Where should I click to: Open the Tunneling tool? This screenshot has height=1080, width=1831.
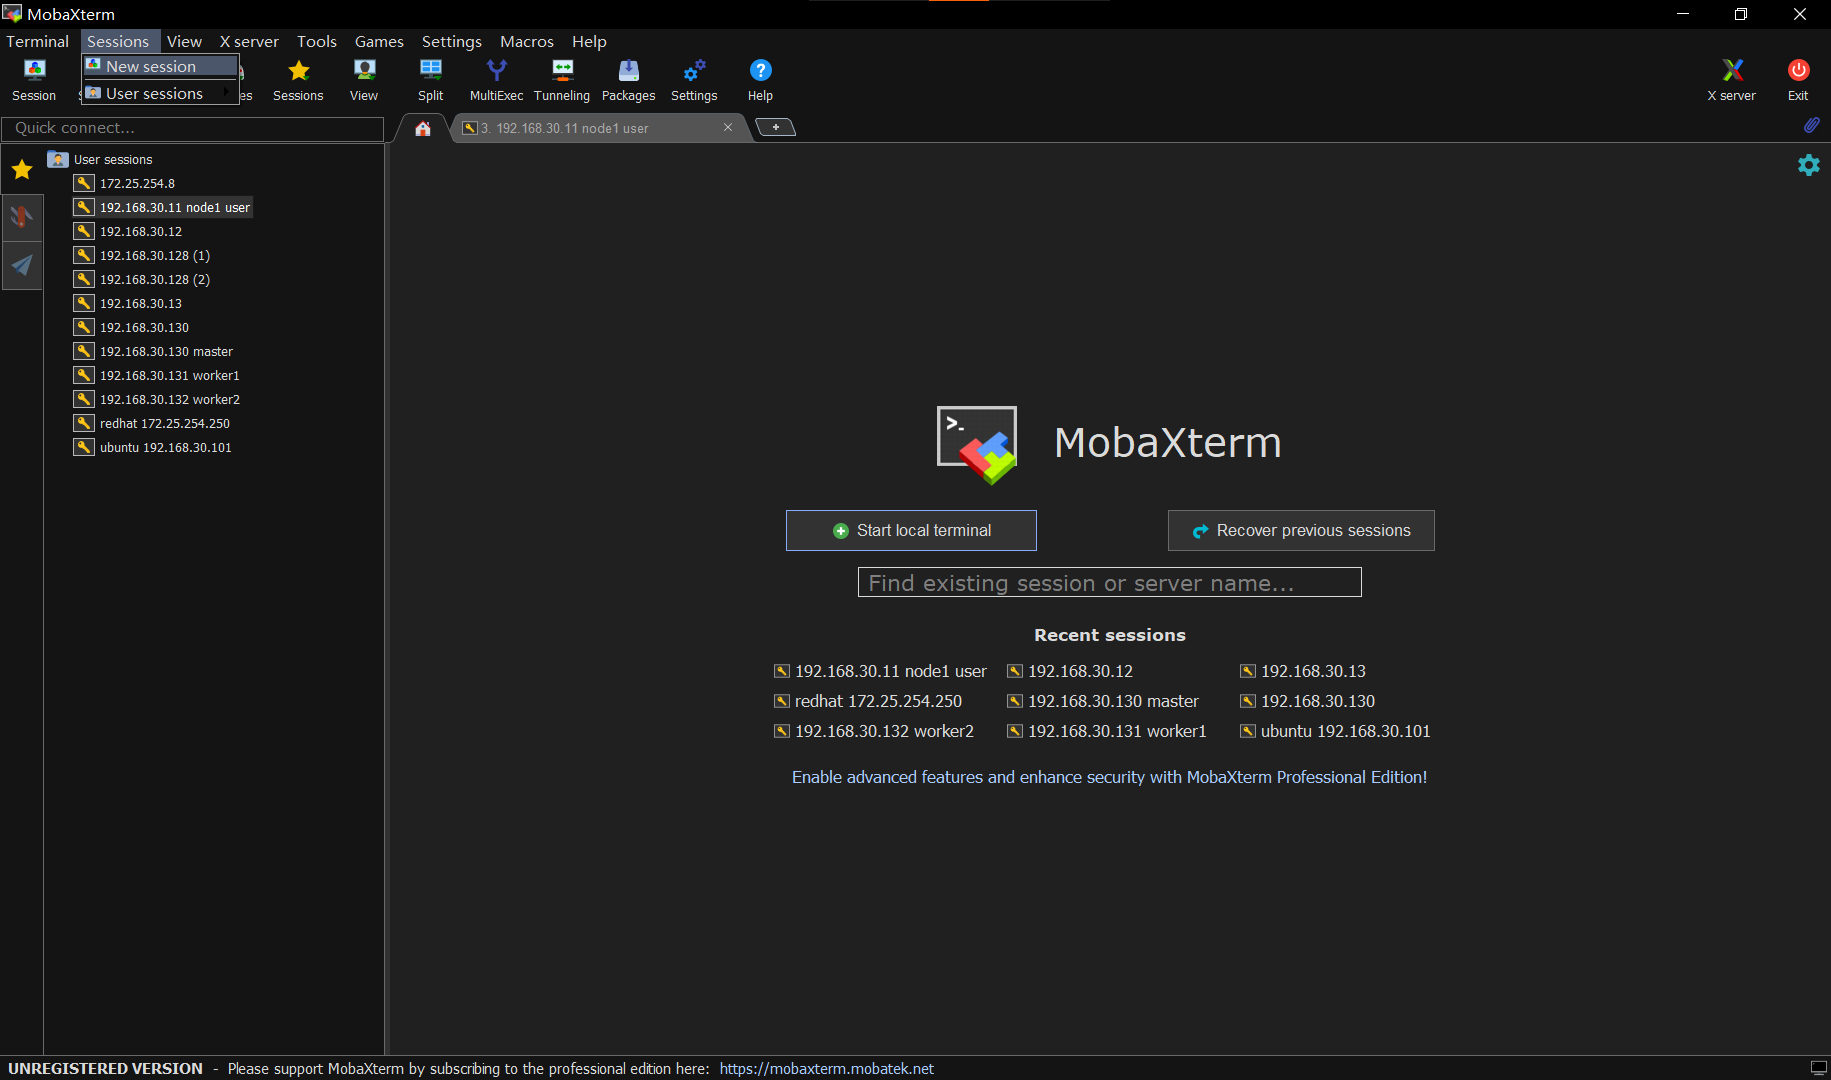click(x=562, y=80)
